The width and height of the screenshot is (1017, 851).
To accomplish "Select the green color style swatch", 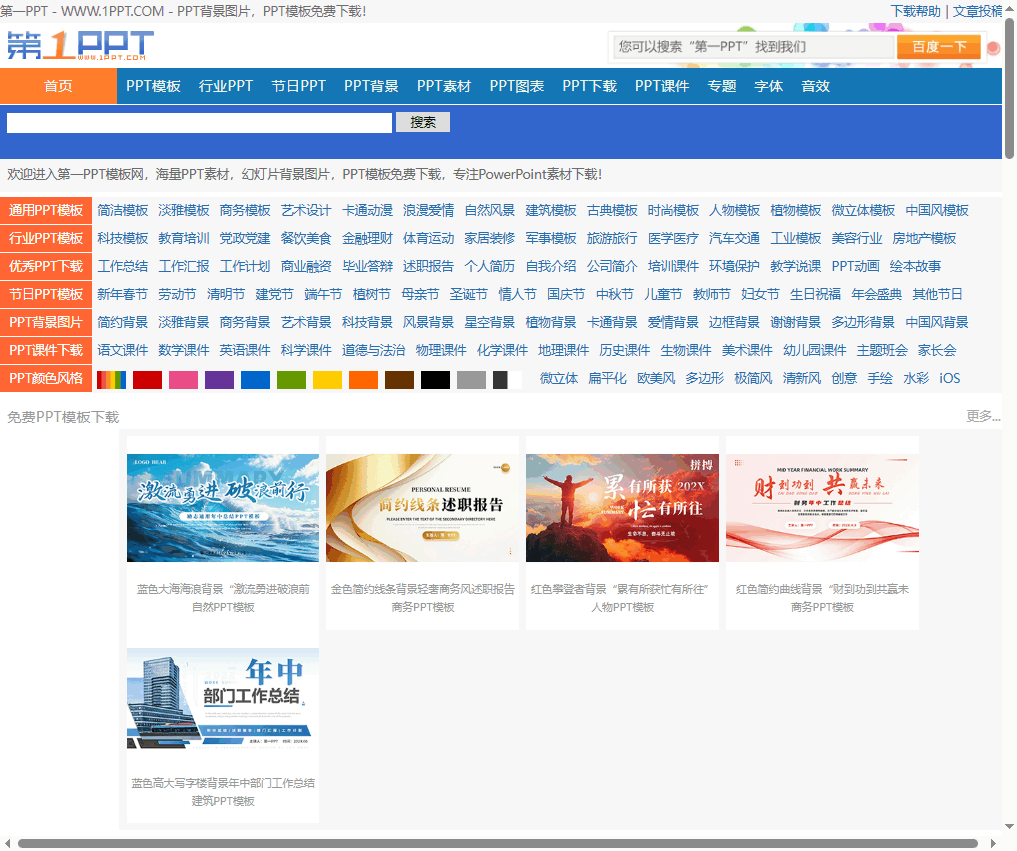I will [291, 379].
